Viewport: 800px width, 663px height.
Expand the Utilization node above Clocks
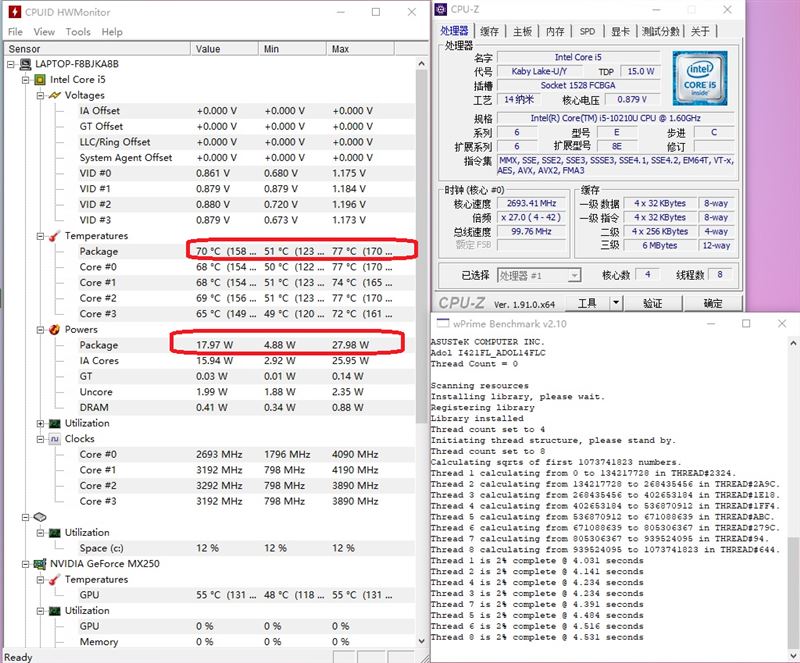(40, 424)
